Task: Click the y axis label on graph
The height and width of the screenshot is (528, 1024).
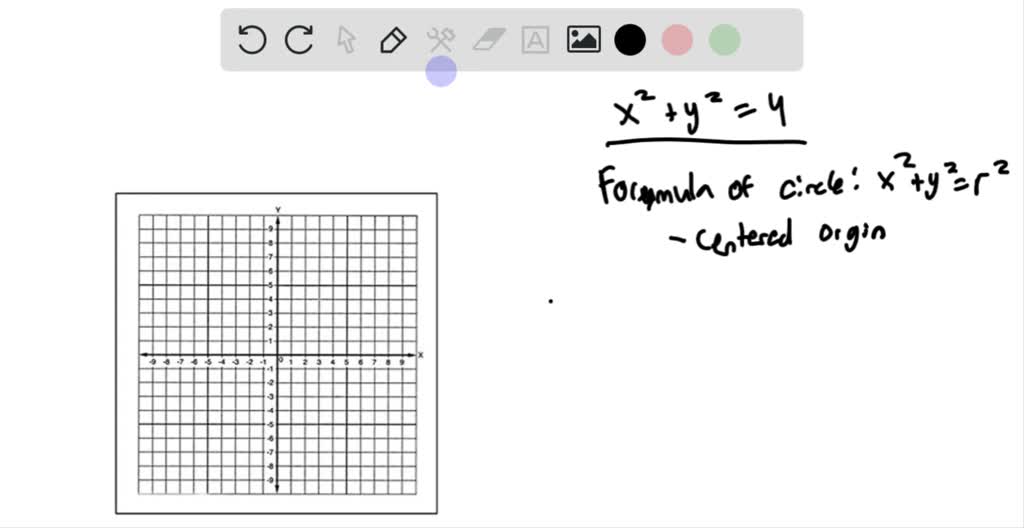Action: point(278,209)
